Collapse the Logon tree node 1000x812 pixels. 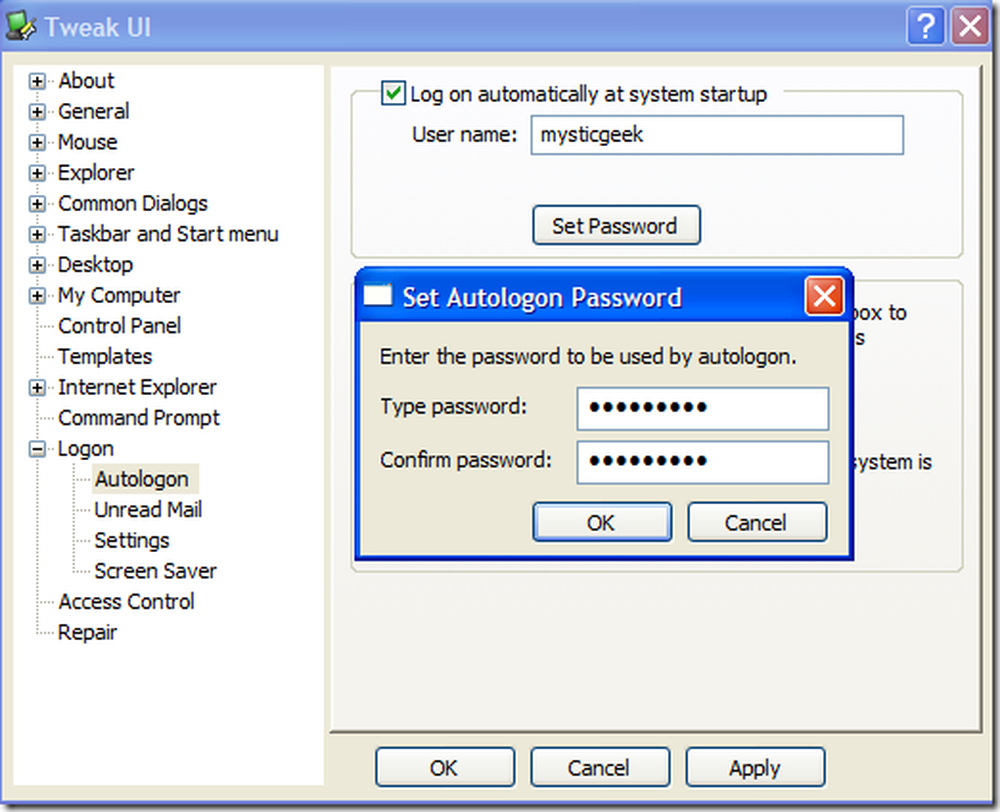(37, 450)
